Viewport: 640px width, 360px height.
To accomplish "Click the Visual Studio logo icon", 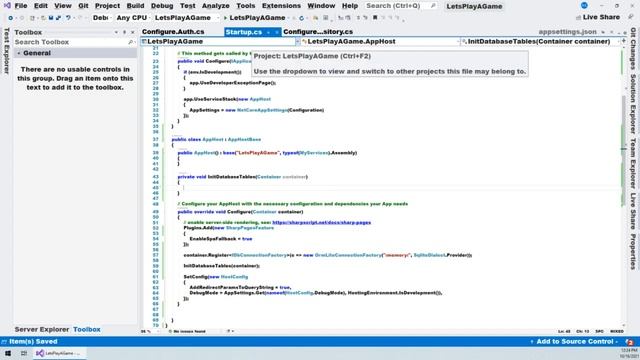I will [x=7, y=6].
